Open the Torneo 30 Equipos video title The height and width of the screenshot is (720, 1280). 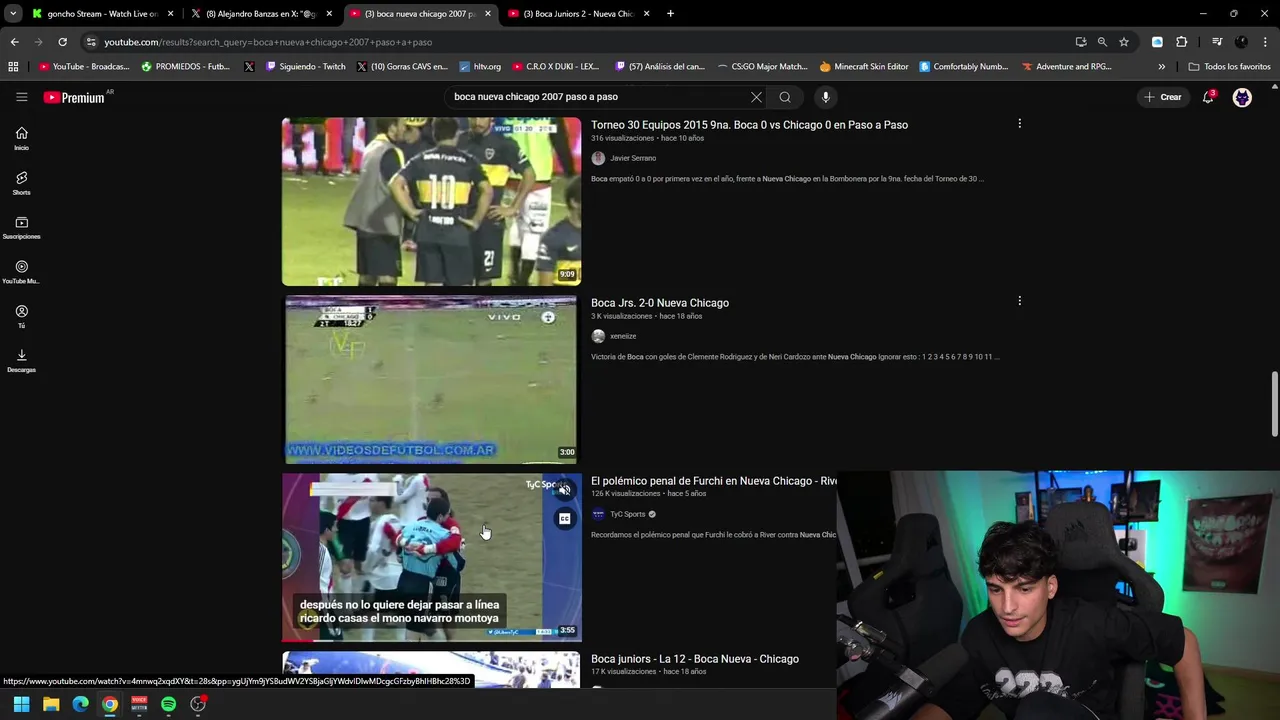coord(749,125)
